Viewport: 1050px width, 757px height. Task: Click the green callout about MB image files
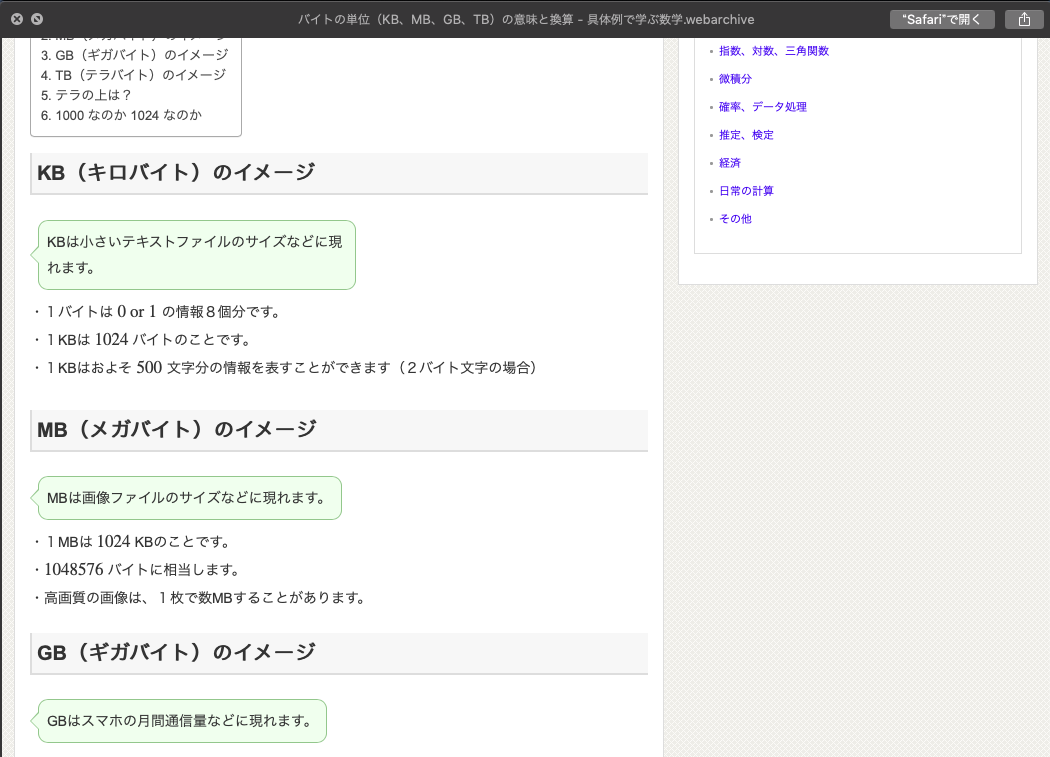point(187,498)
